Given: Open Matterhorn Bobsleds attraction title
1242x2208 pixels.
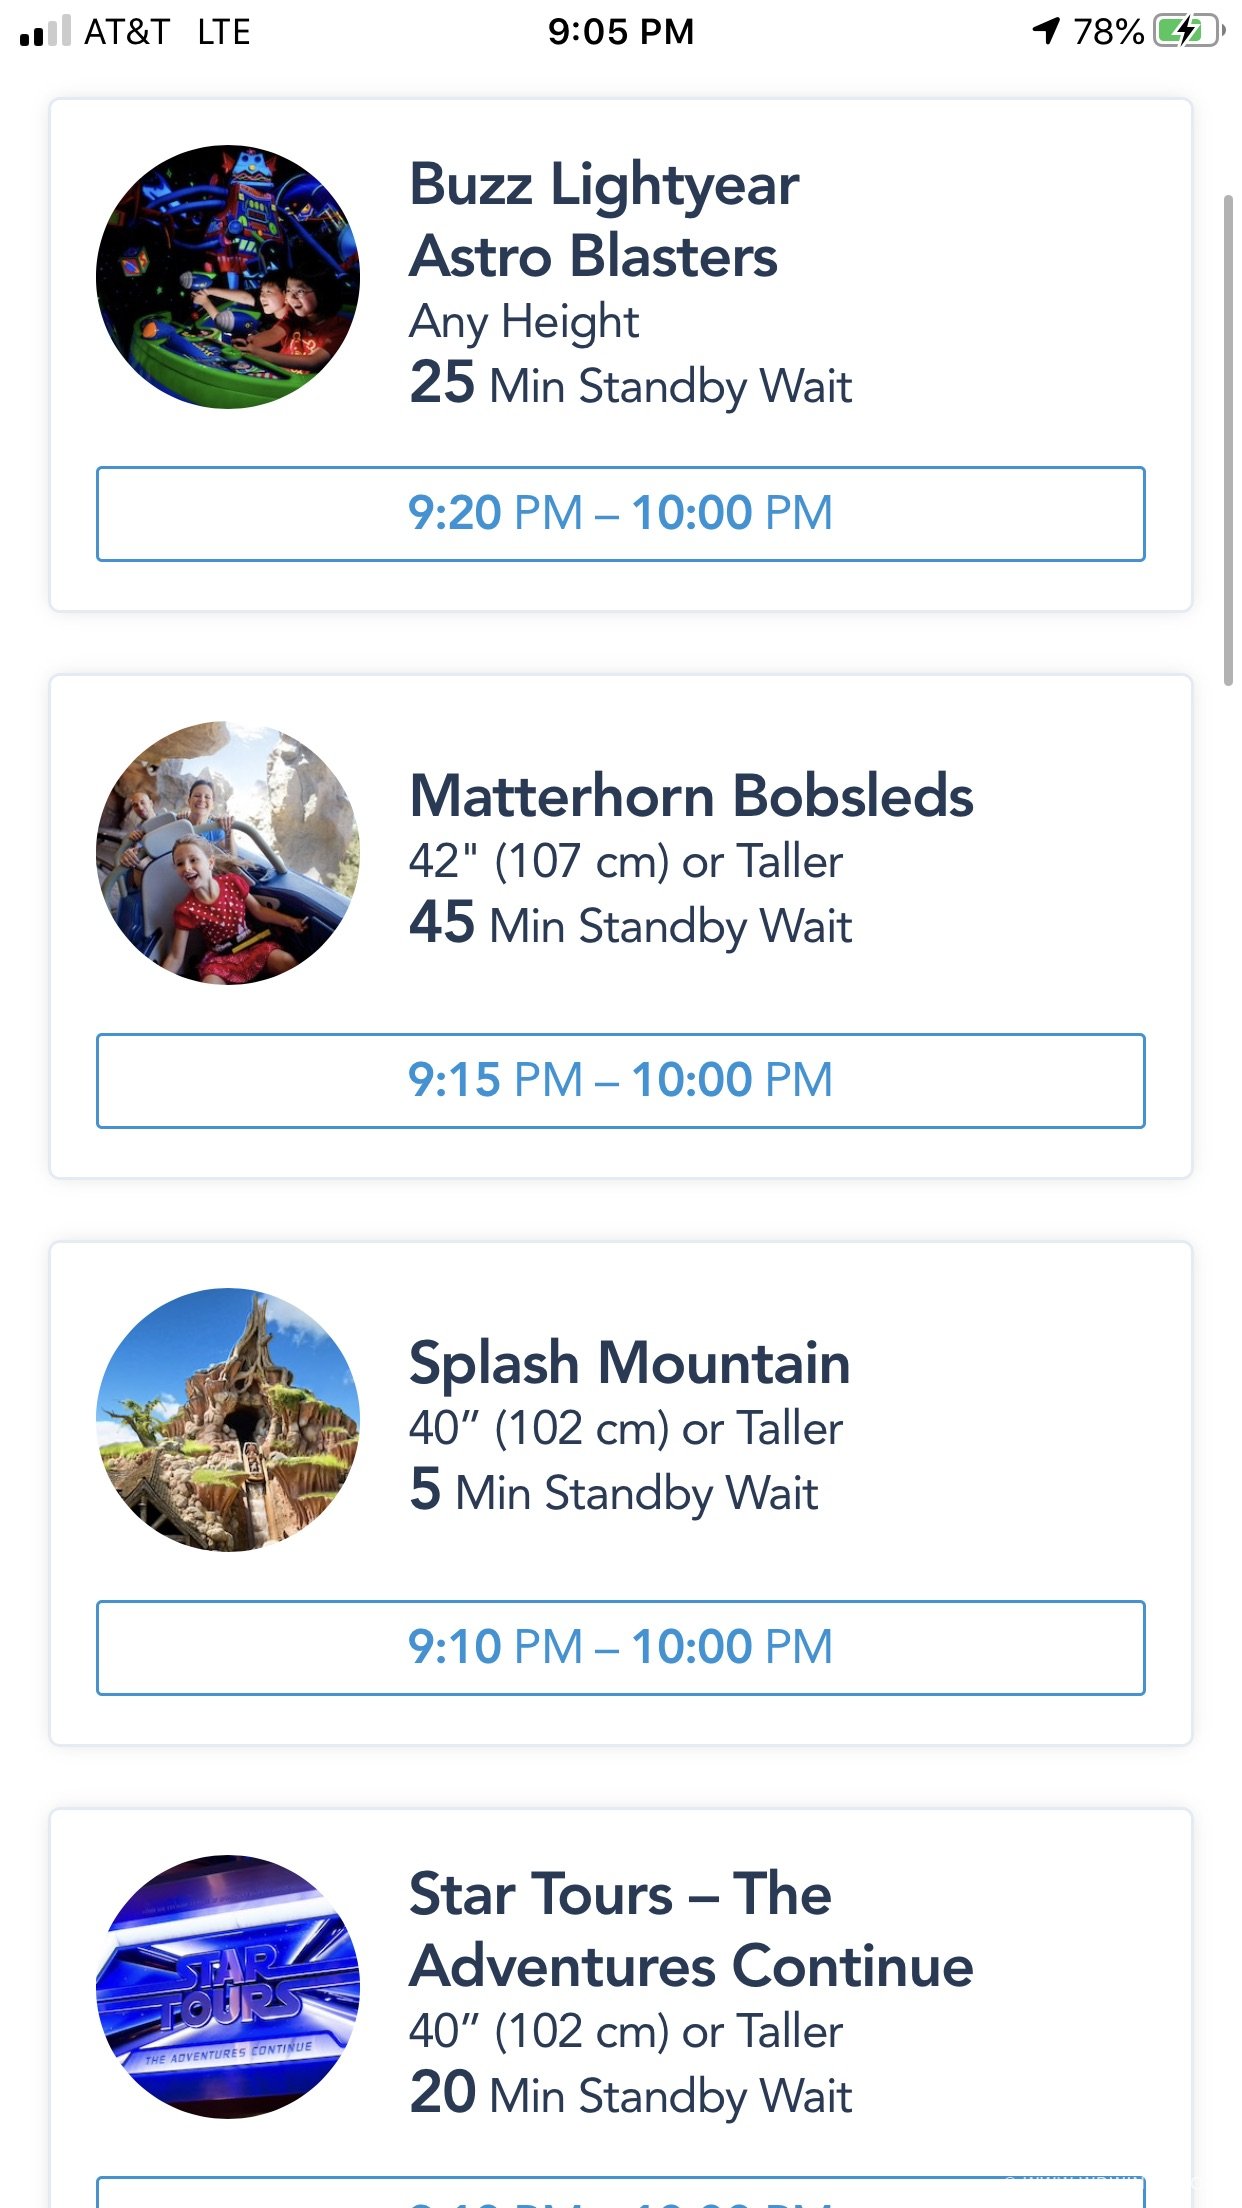Looking at the screenshot, I should [692, 796].
